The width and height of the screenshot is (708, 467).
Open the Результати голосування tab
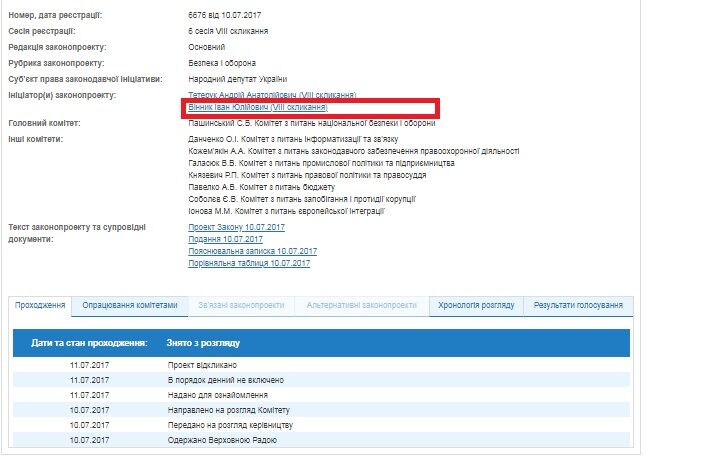(578, 305)
